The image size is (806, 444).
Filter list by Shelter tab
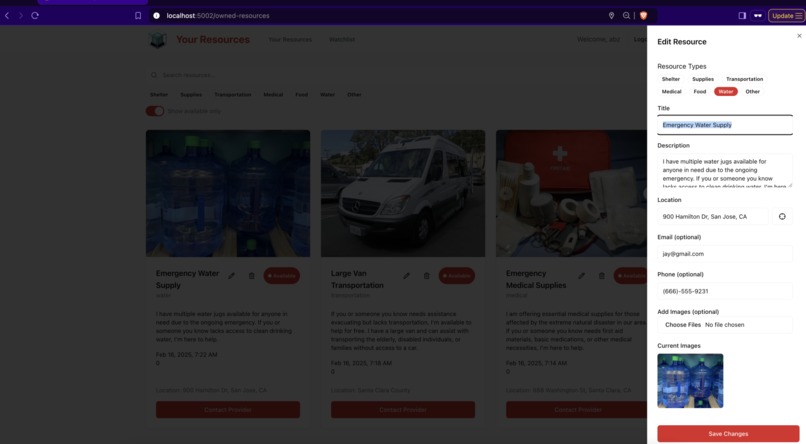(159, 95)
